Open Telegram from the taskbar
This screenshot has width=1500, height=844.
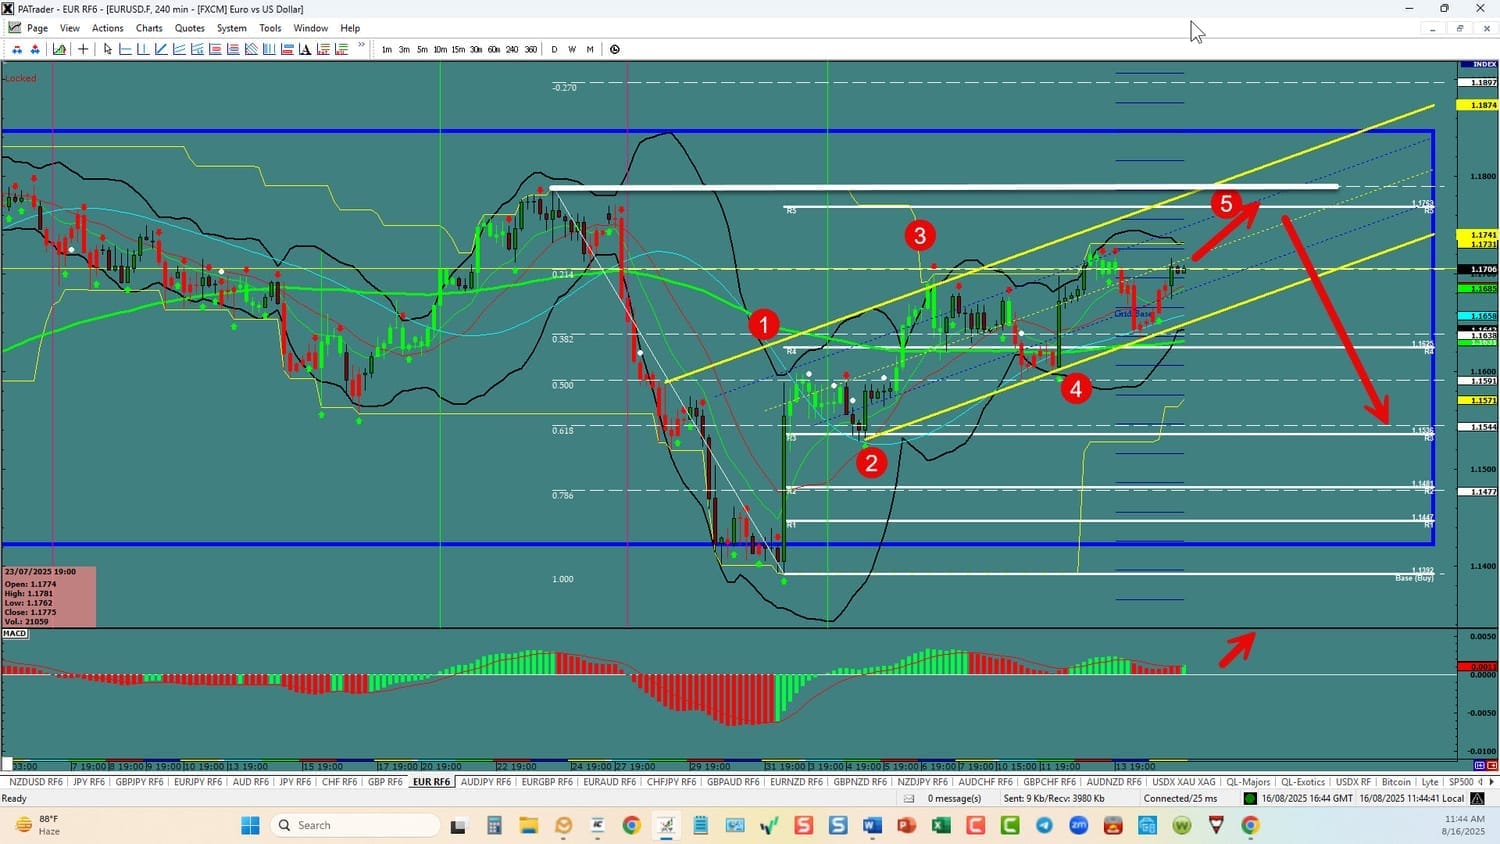pyautogui.click(x=1044, y=825)
